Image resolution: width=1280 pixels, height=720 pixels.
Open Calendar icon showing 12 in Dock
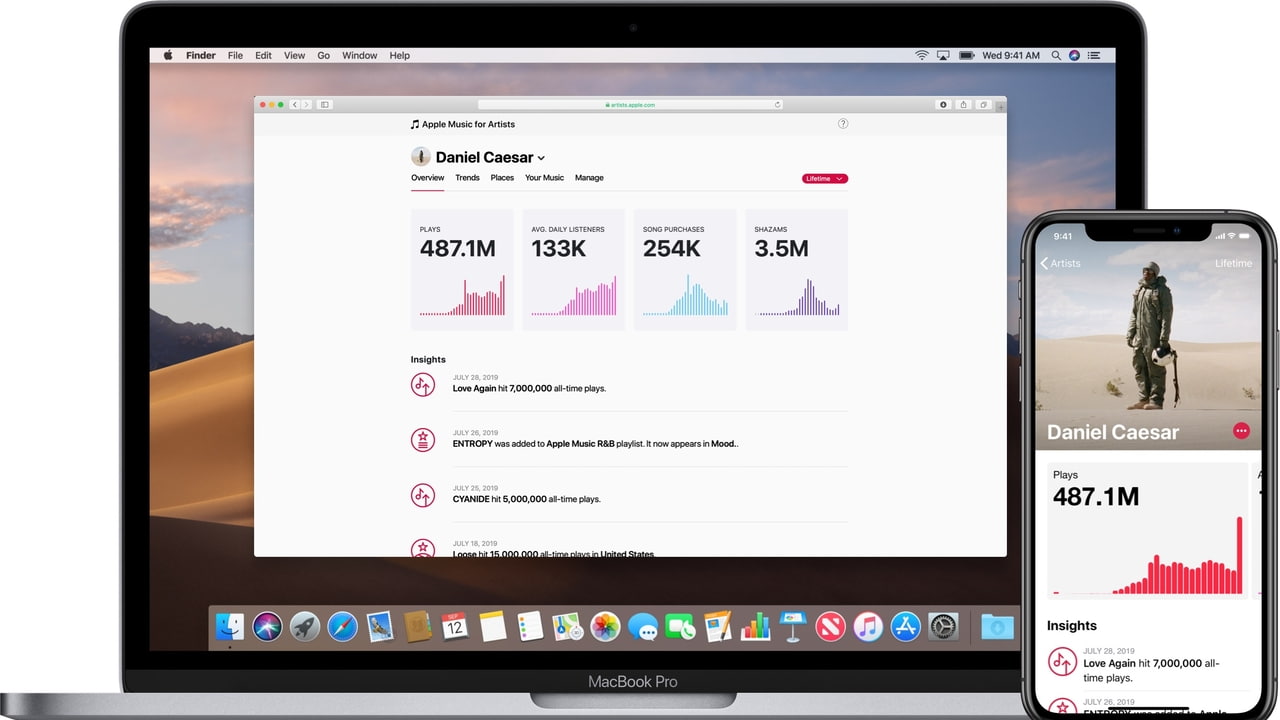tap(455, 626)
